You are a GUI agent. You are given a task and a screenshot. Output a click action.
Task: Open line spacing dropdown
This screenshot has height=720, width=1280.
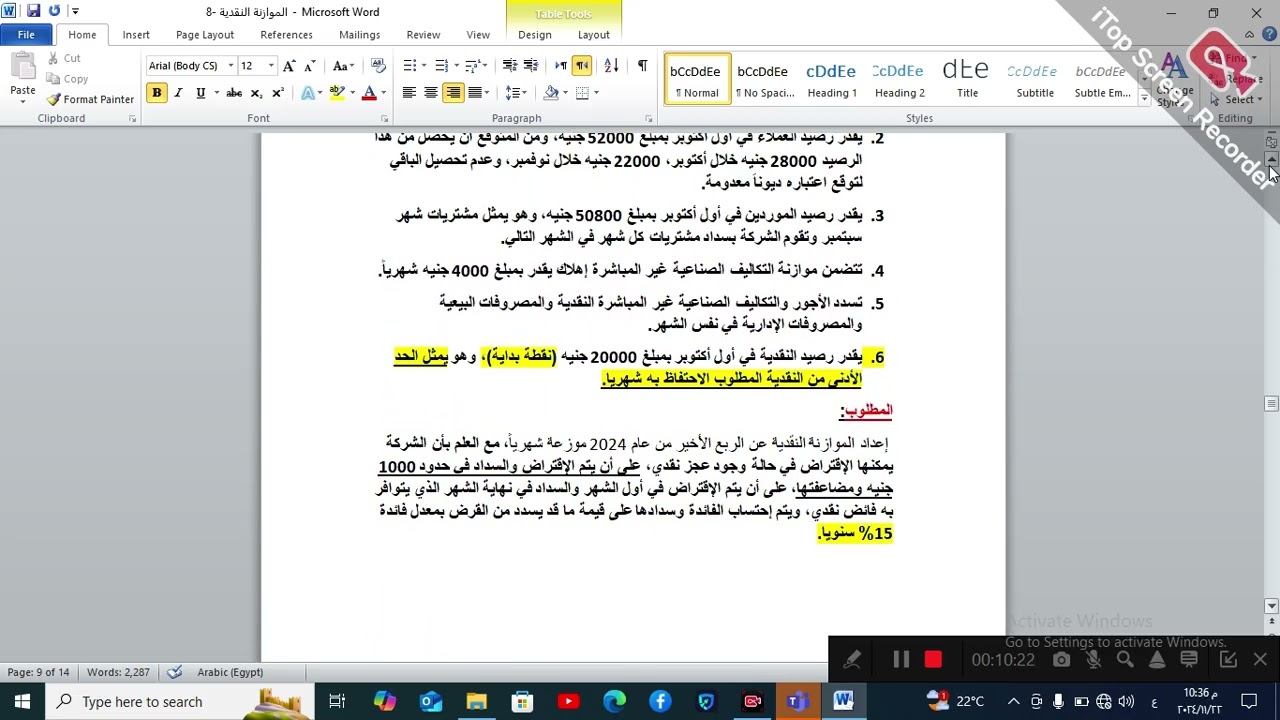click(x=516, y=93)
